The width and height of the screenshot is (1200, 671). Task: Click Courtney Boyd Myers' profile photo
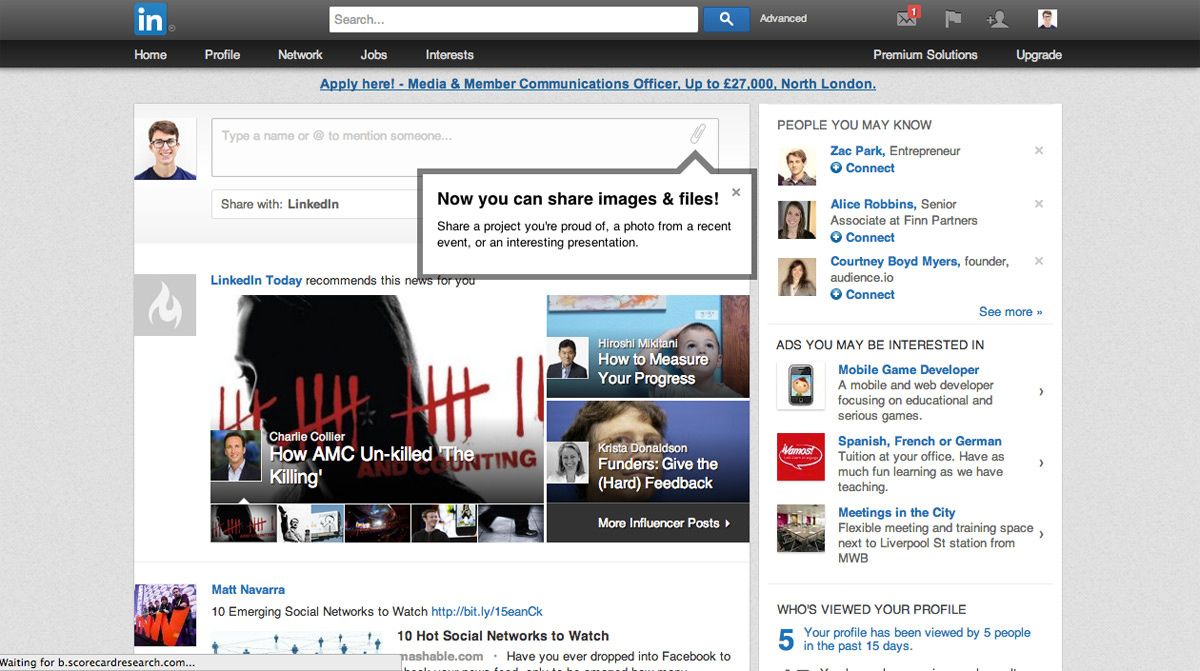[797, 277]
